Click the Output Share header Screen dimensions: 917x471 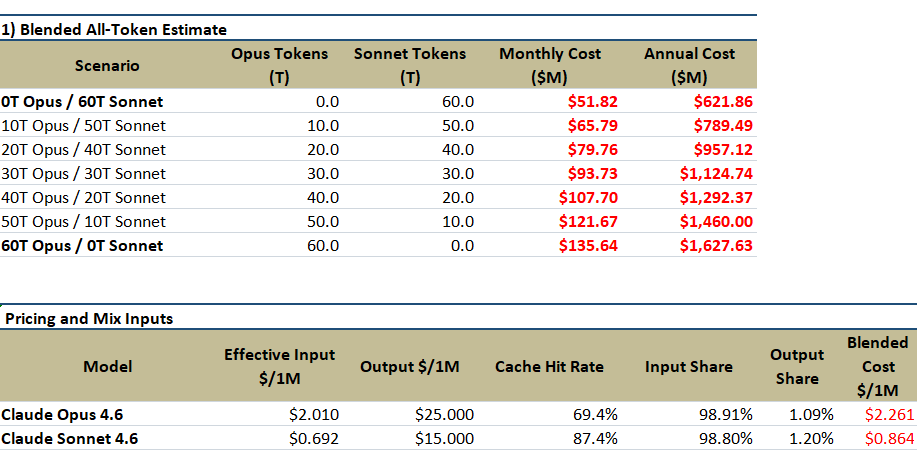(x=797, y=366)
